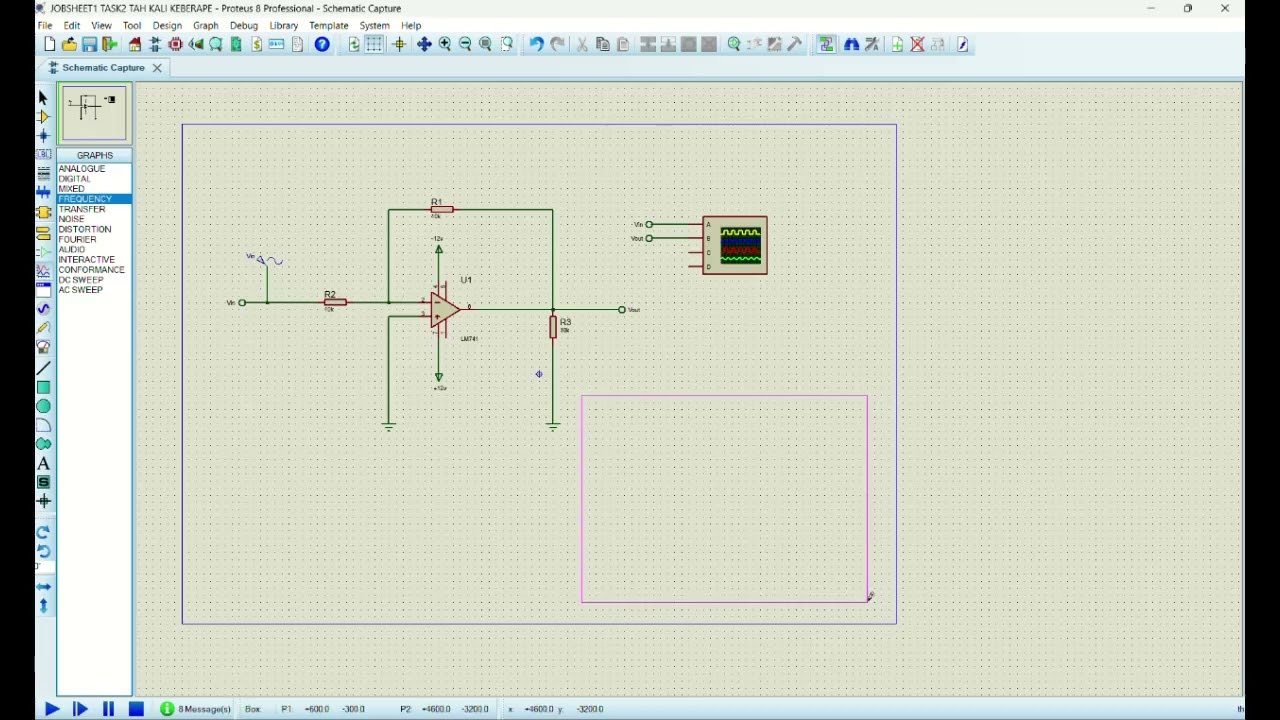Select AUDIO graph type
1280x720 pixels.
point(71,249)
